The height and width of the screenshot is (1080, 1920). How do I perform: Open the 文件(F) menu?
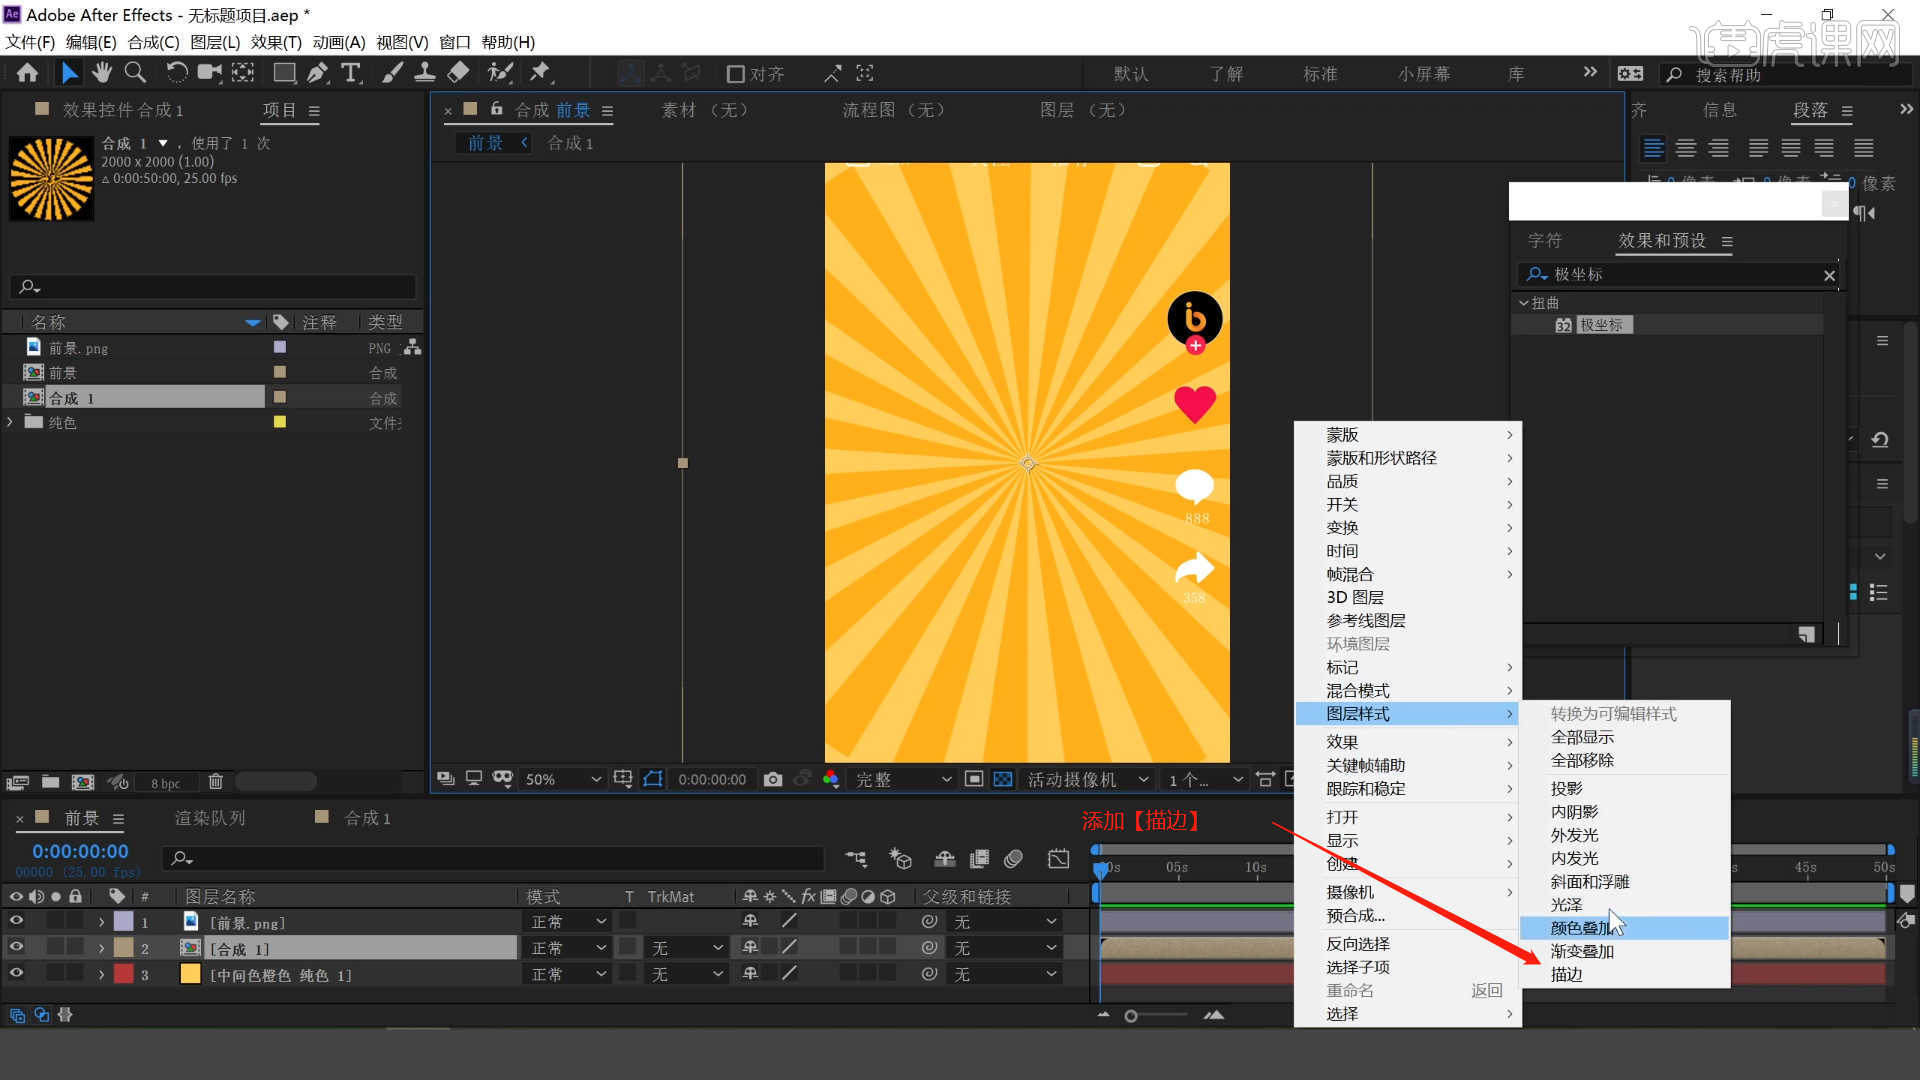[30, 42]
